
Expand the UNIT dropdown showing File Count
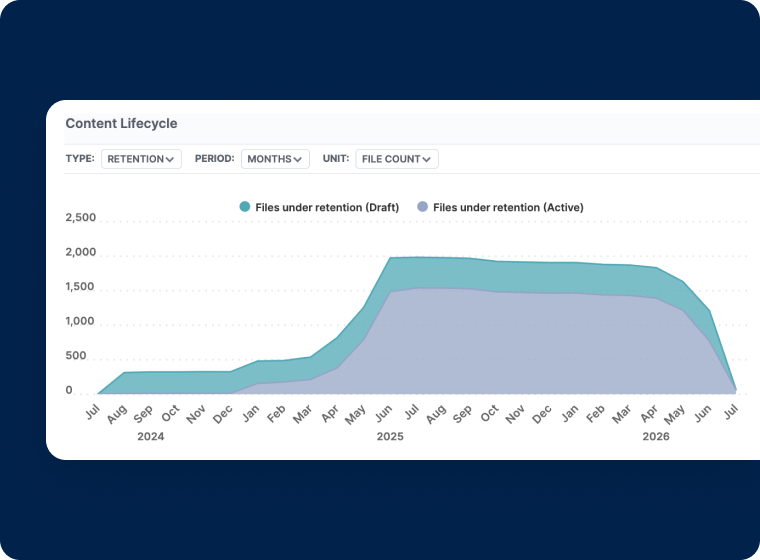point(397,159)
